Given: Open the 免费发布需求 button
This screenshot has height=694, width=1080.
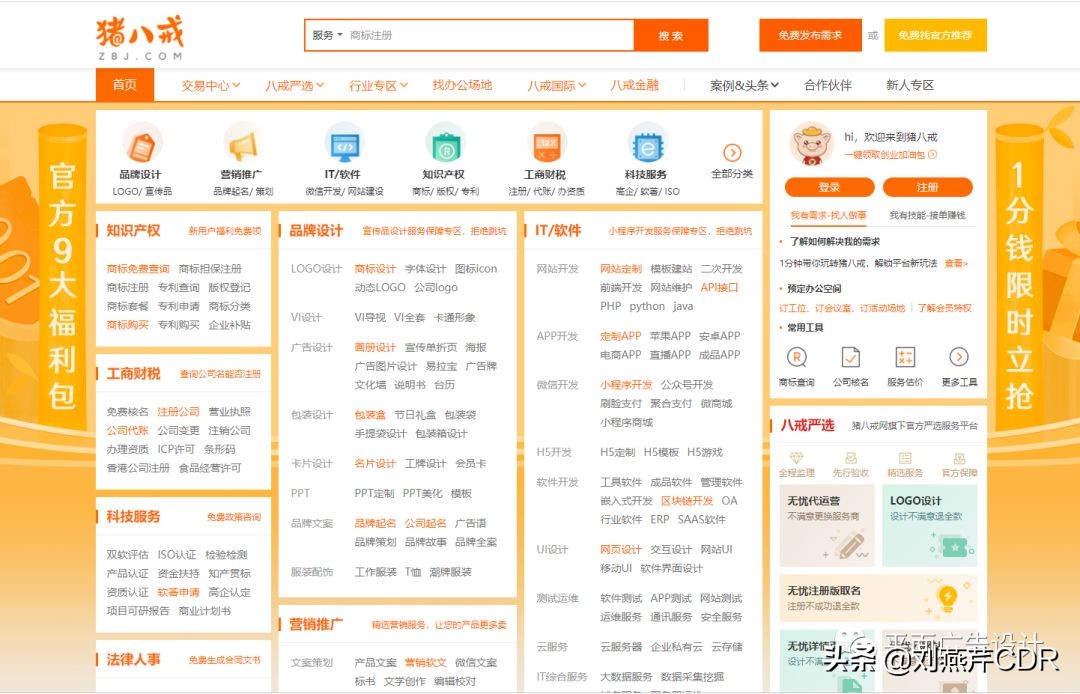Looking at the screenshot, I should (x=810, y=34).
